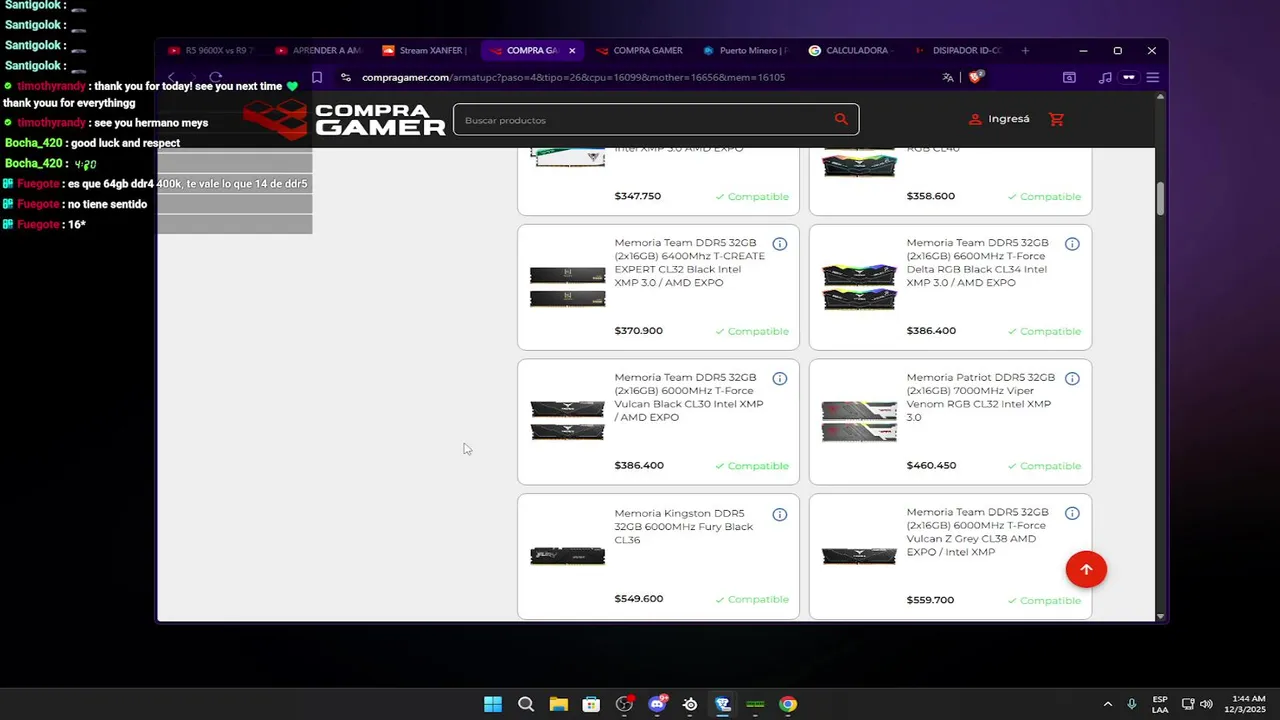Click the Compra Gamer logo
This screenshot has width=1280, height=720.
pos(345,119)
